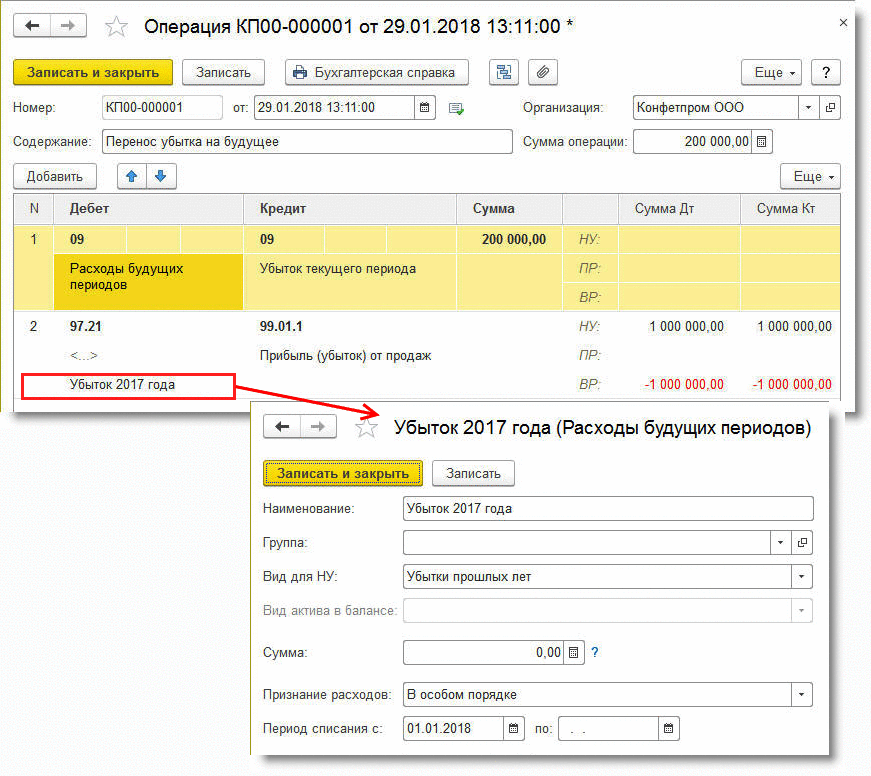Open calendar for Период списания start date

[x=514, y=728]
